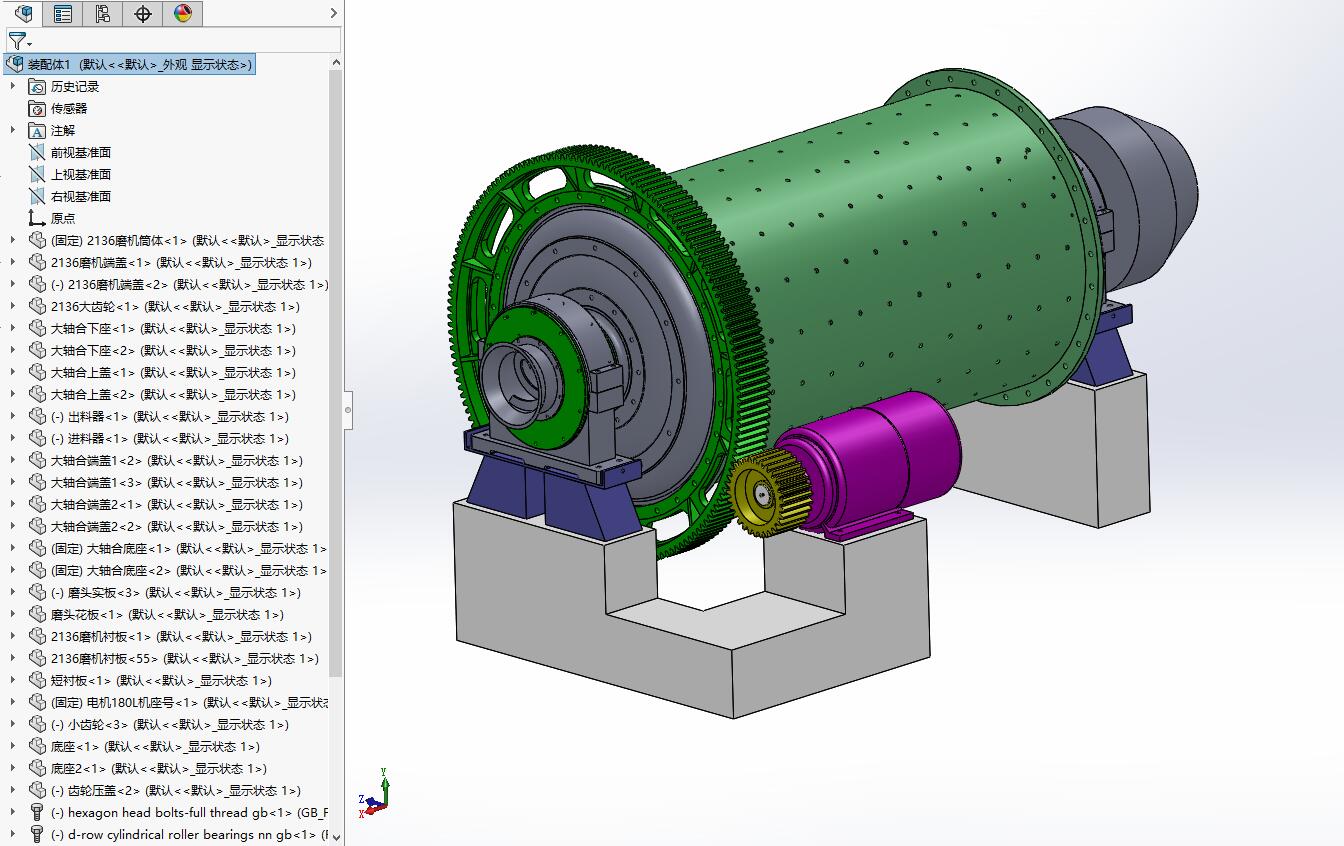Open the FeatureManager design tree tab
Screen dimensions: 1344x846
(x=24, y=13)
